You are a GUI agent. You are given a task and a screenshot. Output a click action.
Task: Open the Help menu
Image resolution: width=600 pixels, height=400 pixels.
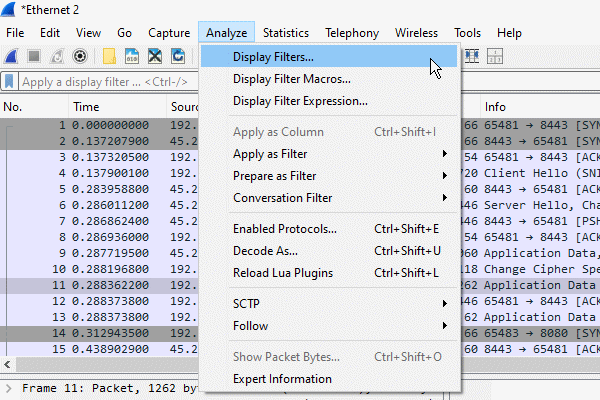[x=509, y=33]
